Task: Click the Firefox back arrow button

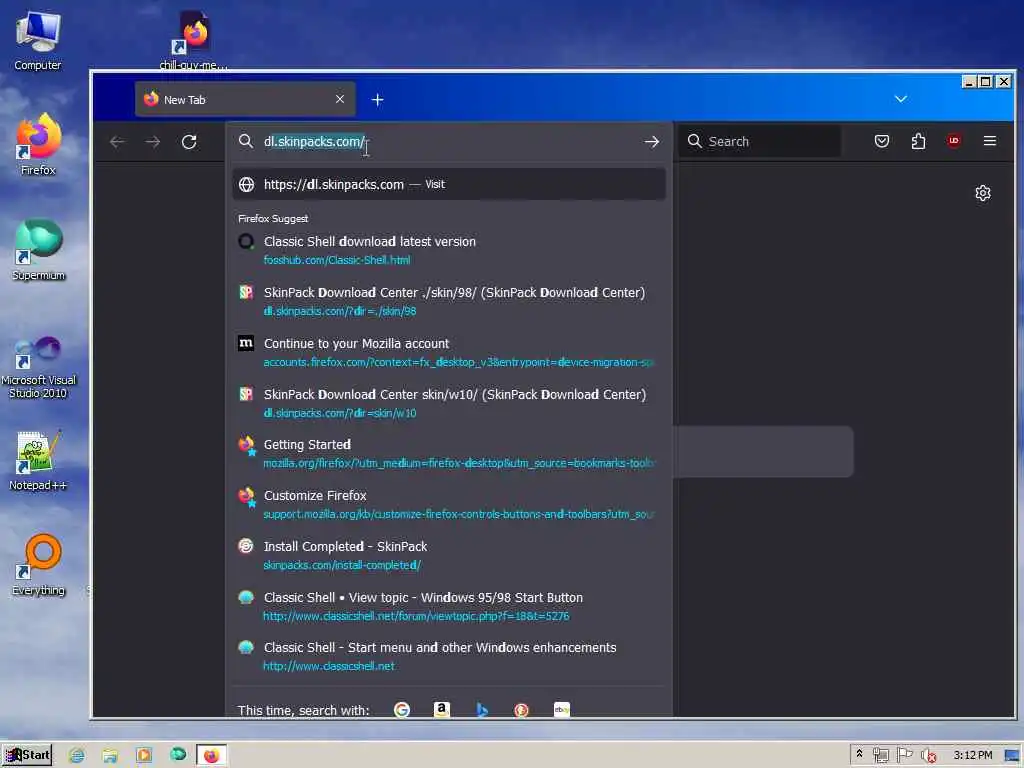Action: point(117,142)
